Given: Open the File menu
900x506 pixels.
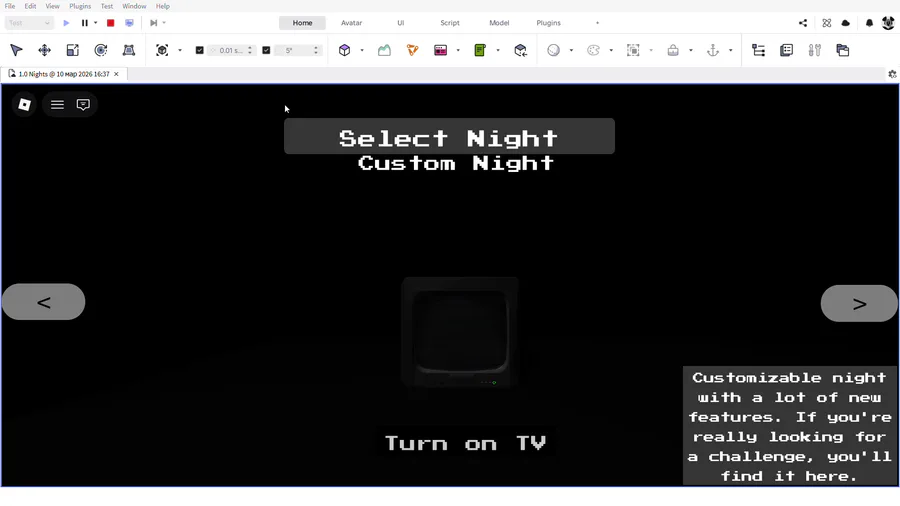Looking at the screenshot, I should tap(10, 6).
